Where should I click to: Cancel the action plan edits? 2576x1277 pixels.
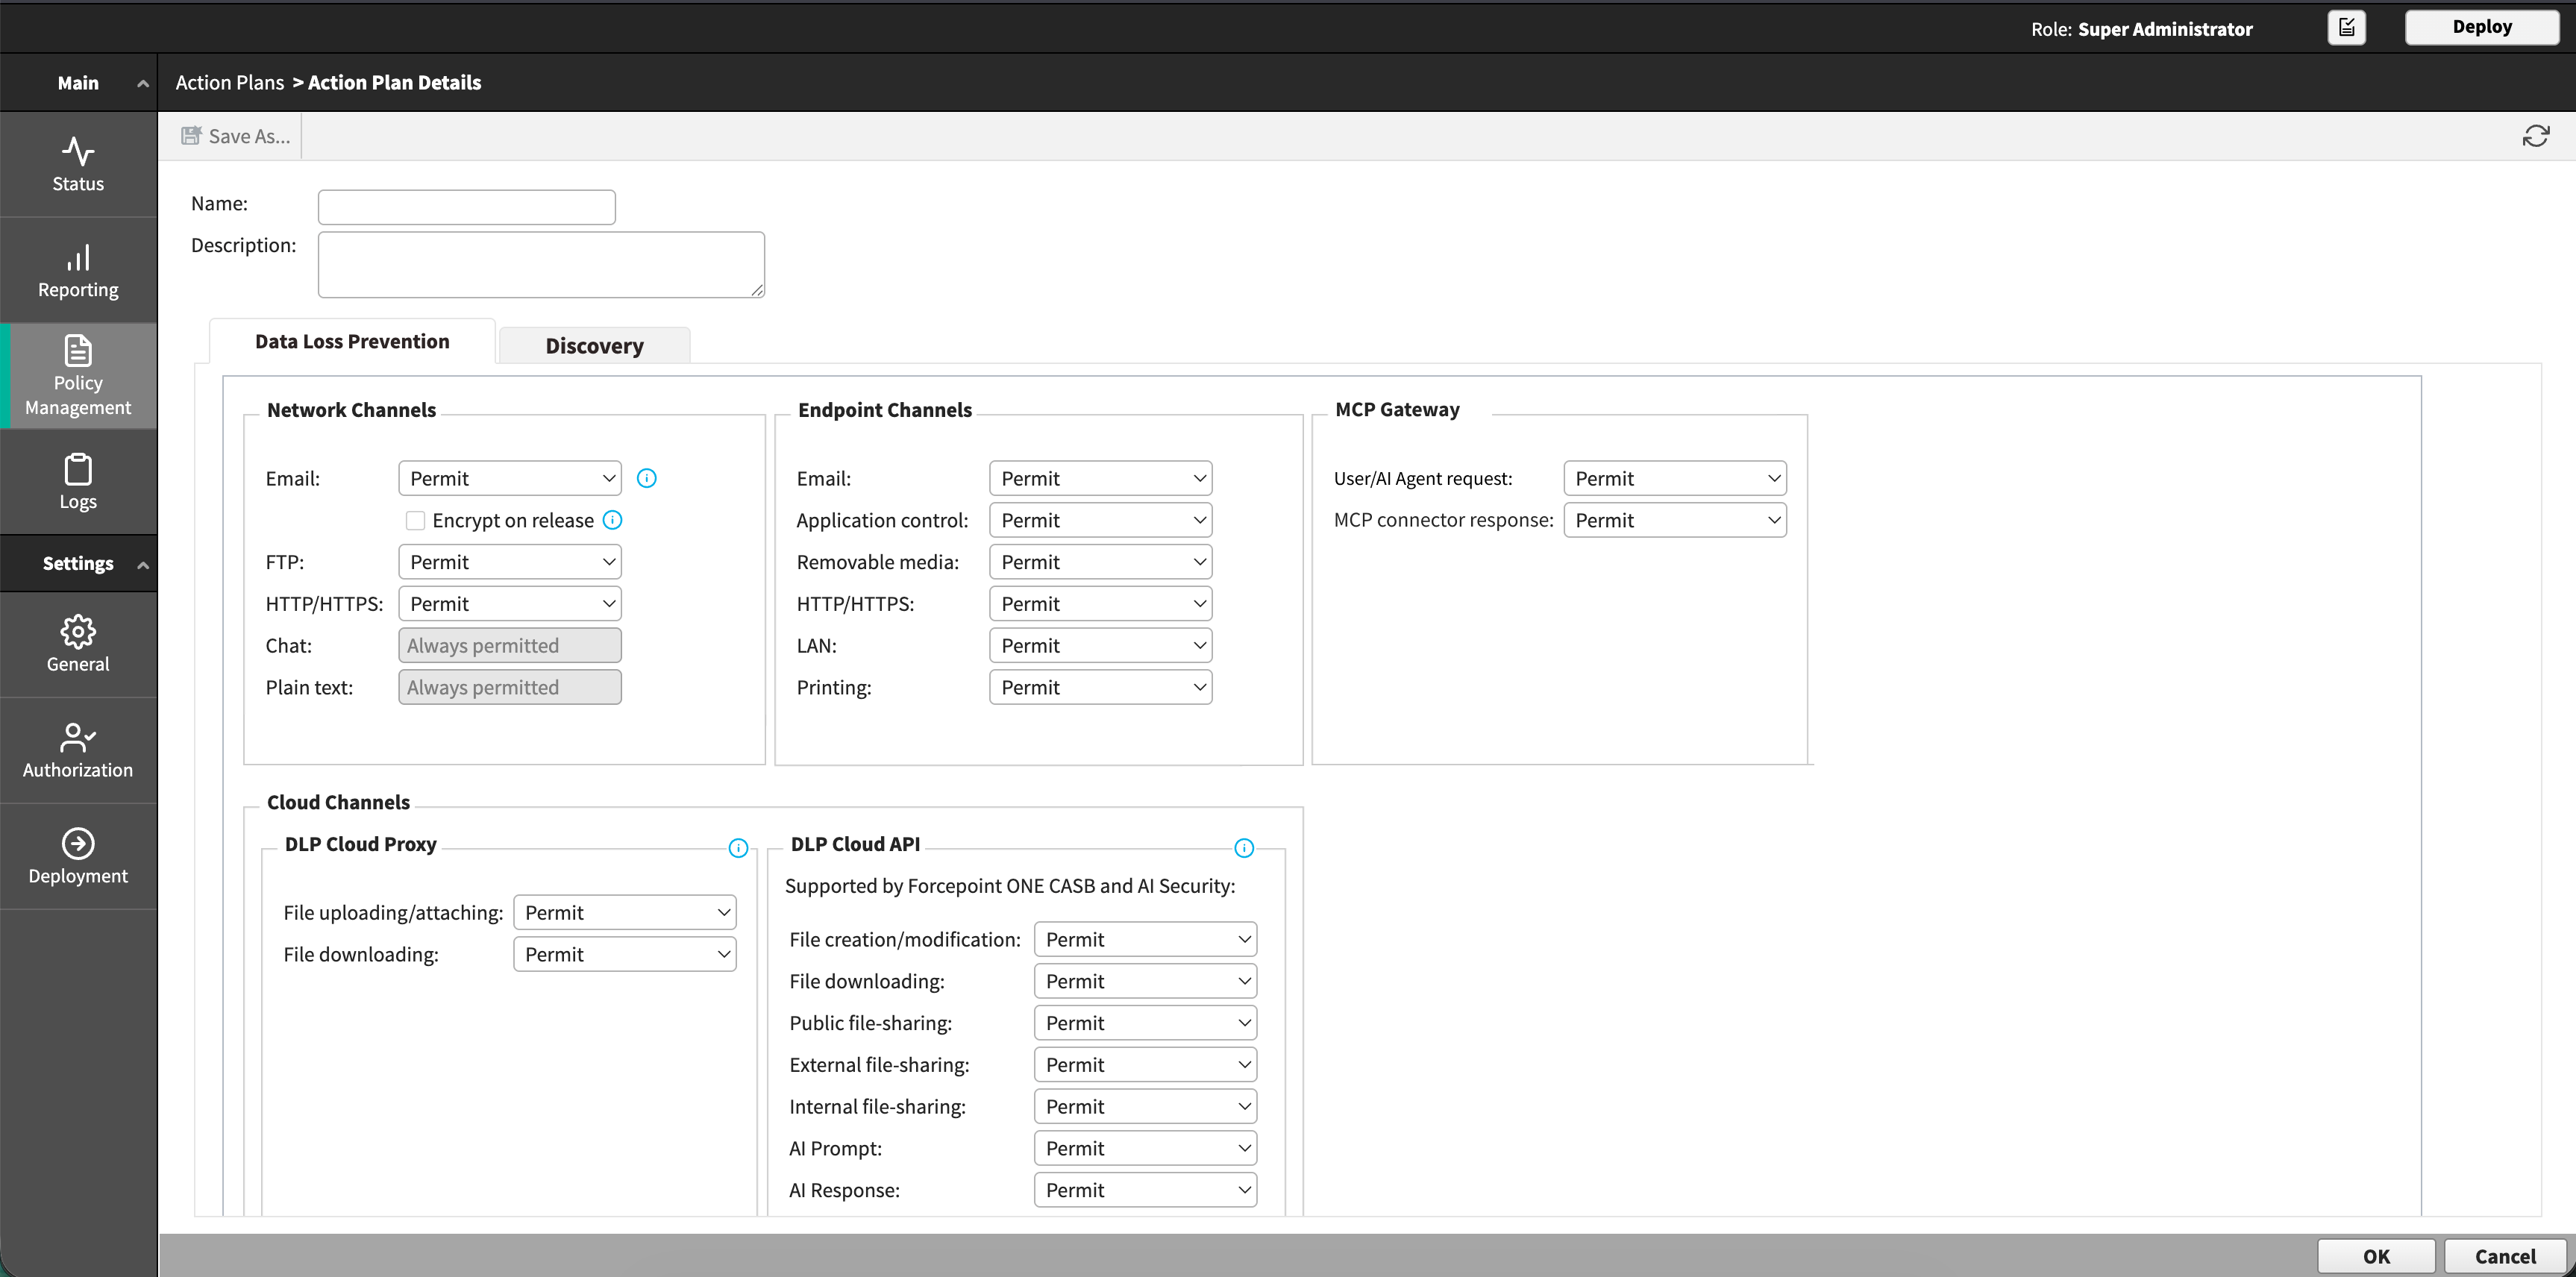2505,1256
